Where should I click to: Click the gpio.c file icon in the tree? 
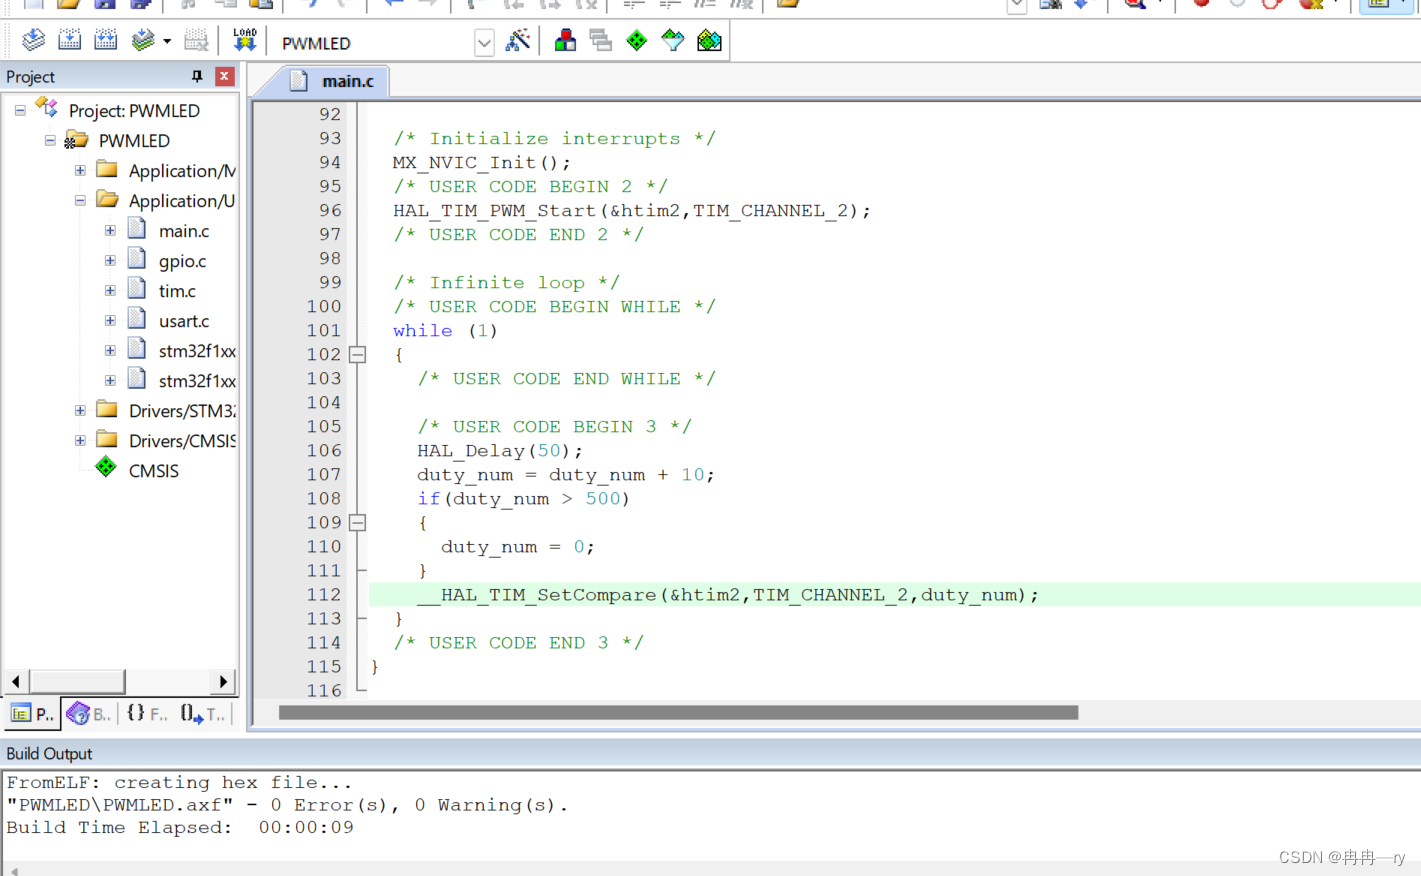pos(137,260)
